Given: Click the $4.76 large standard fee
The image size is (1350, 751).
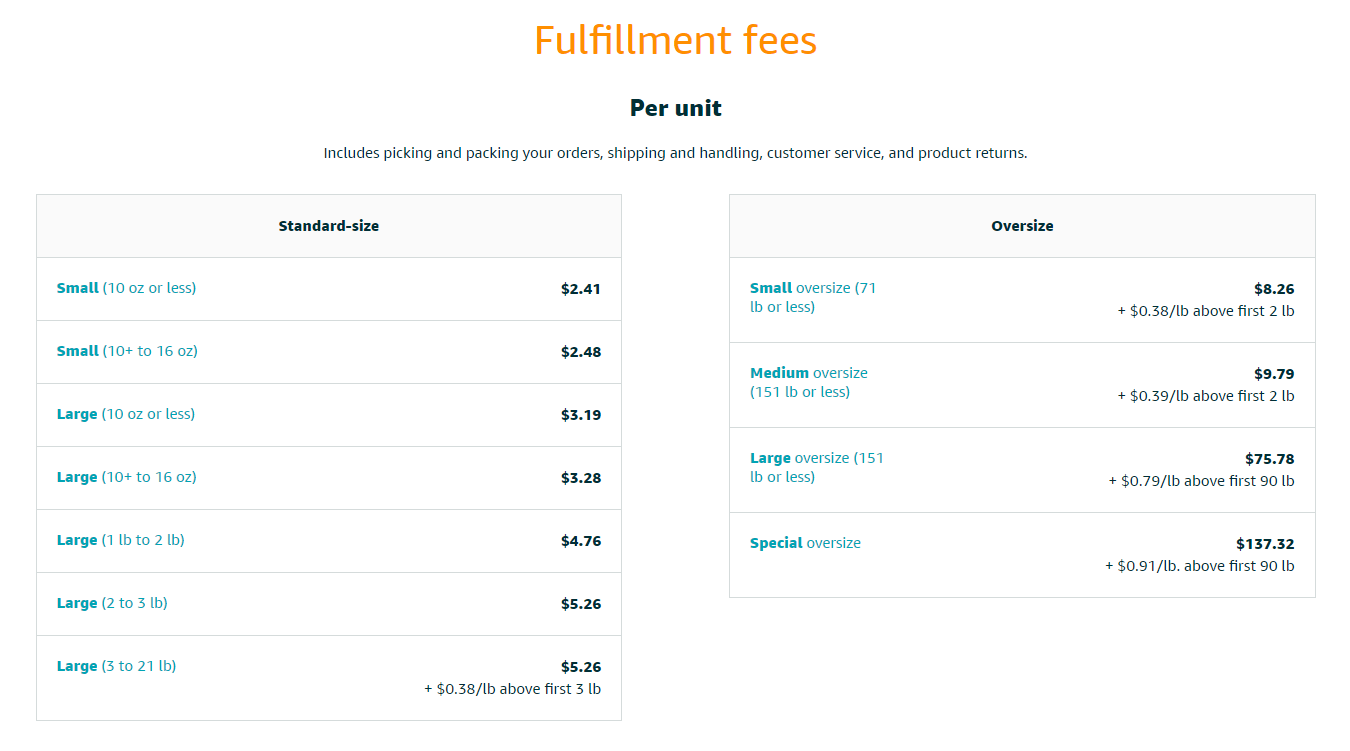Looking at the screenshot, I should pos(581,541).
